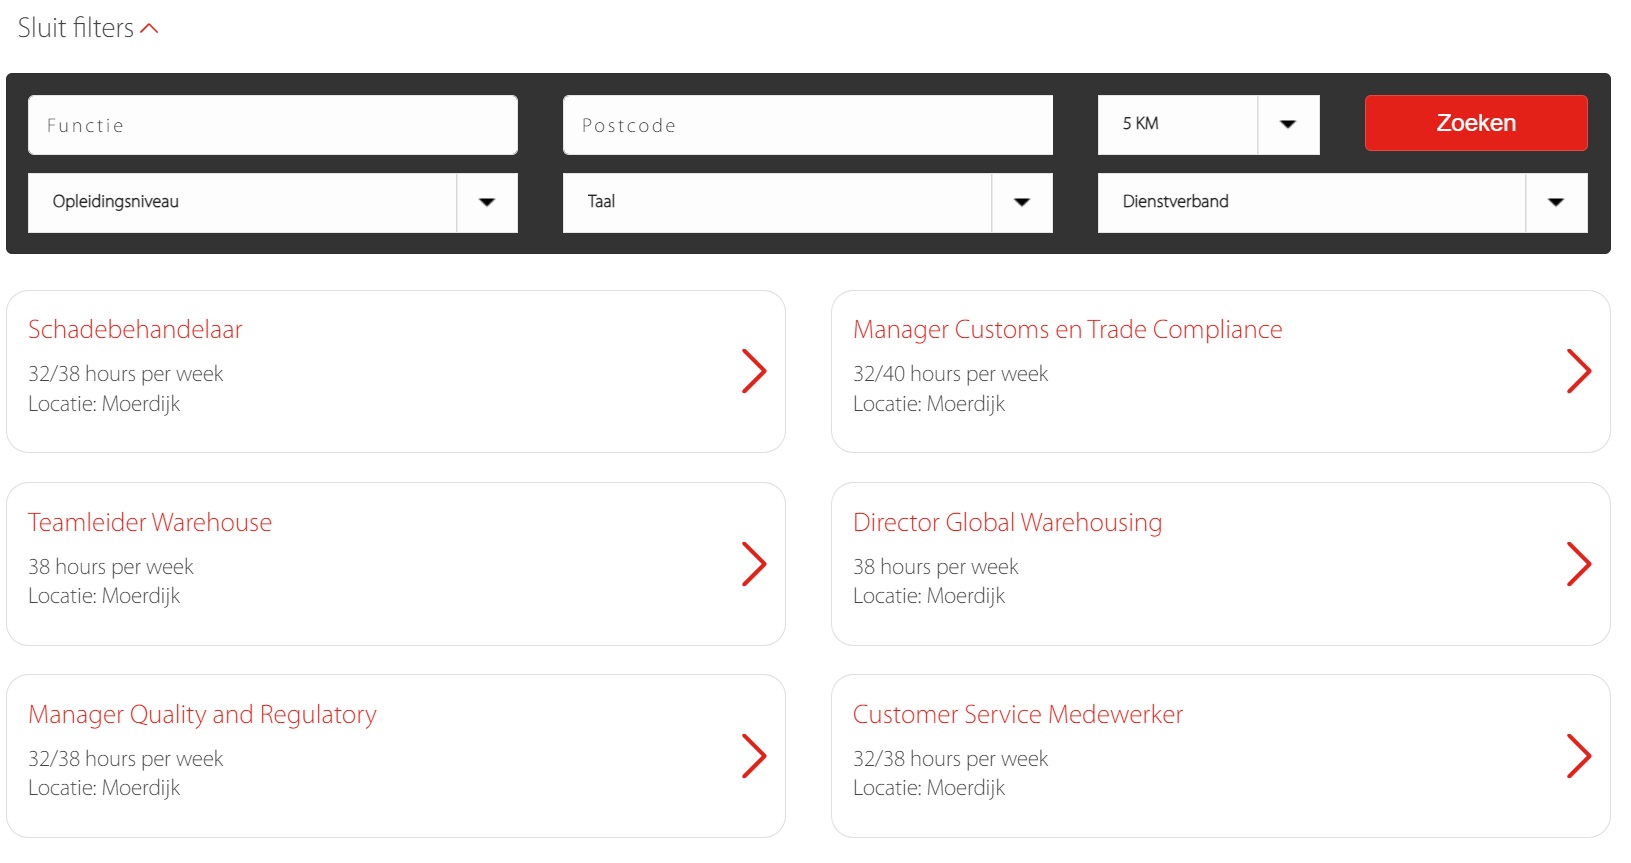Click into the Postcode input field
Viewport: 1631px width, 863px height.
[x=807, y=125]
